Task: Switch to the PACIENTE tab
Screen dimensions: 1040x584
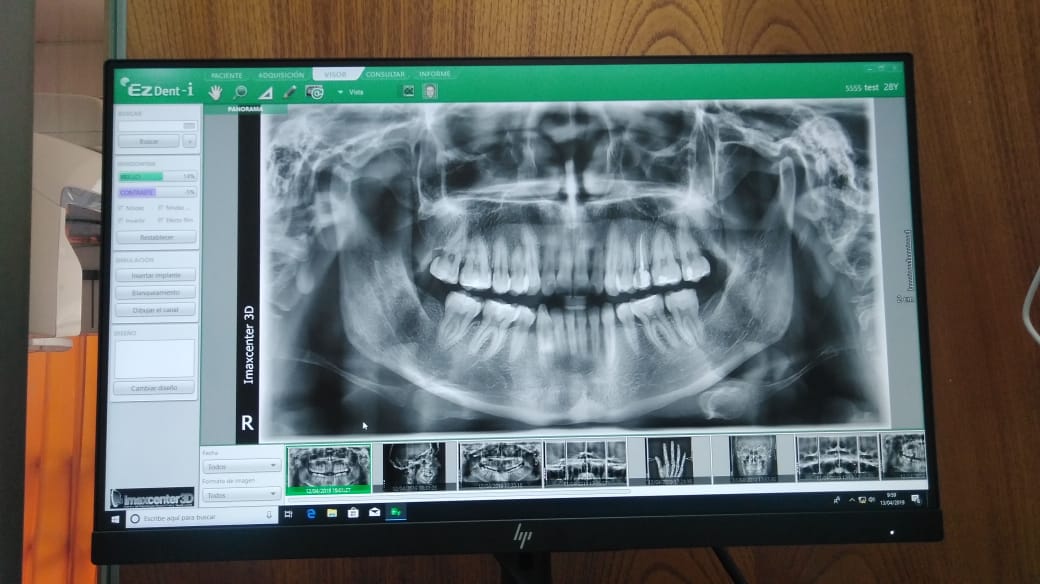Action: [226, 75]
